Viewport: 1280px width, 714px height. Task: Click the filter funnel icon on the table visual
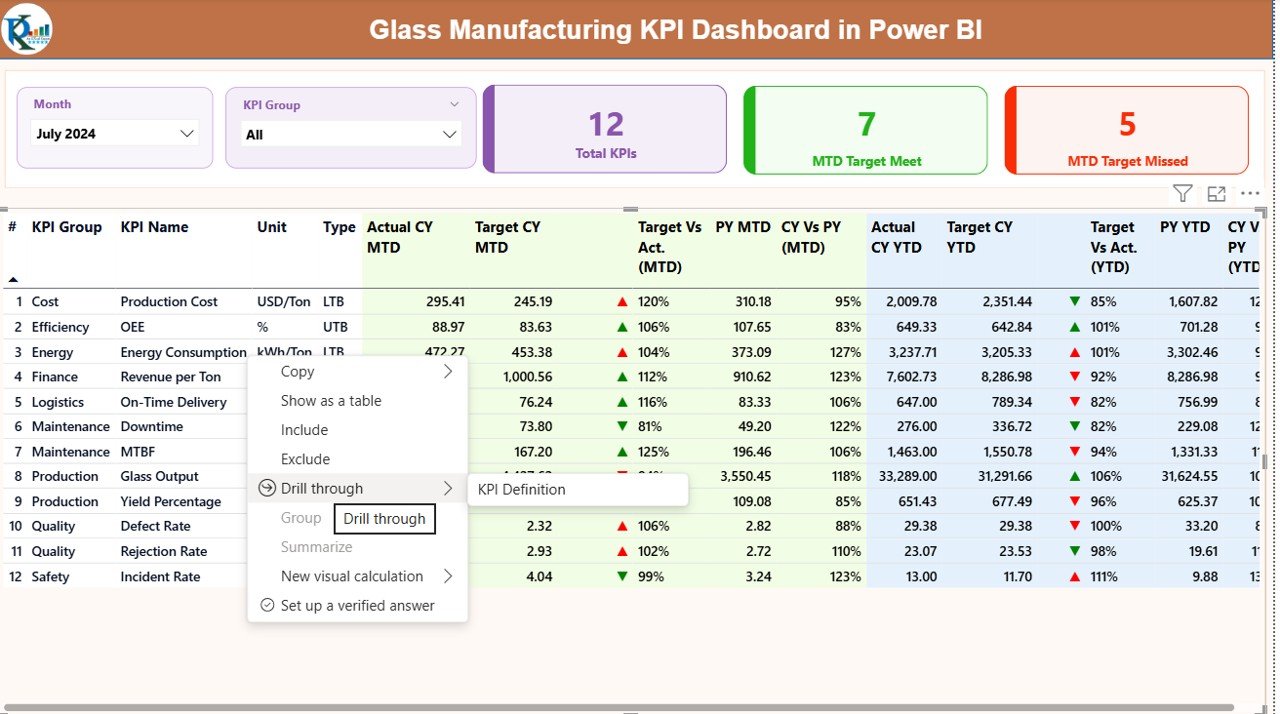pyautogui.click(x=1182, y=192)
